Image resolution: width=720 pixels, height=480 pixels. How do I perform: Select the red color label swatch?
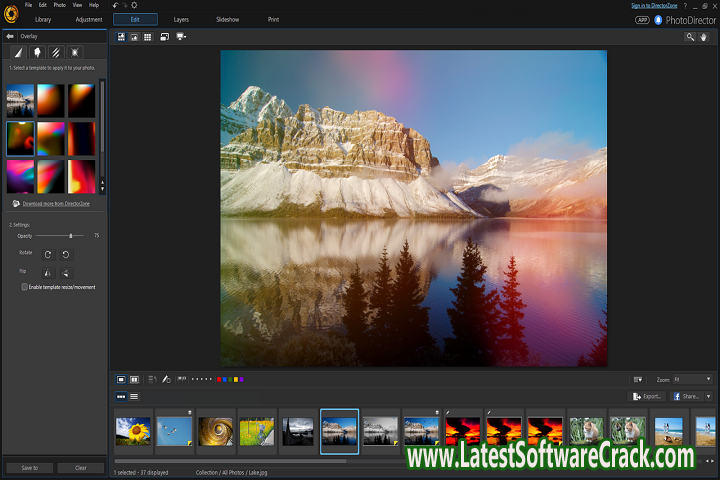(x=219, y=379)
